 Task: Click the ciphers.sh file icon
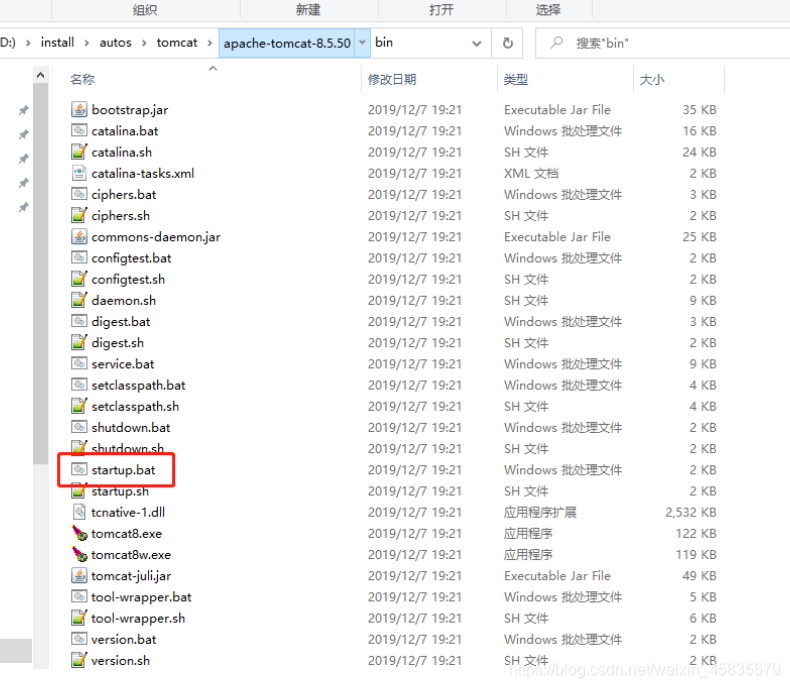click(x=79, y=215)
